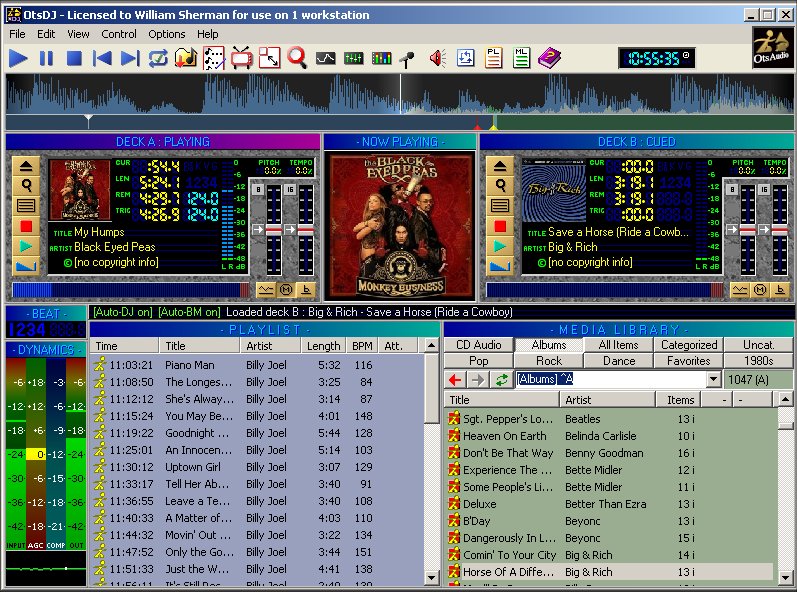Open the ML media library icon
Screen dimensions: 797x592
521,58
